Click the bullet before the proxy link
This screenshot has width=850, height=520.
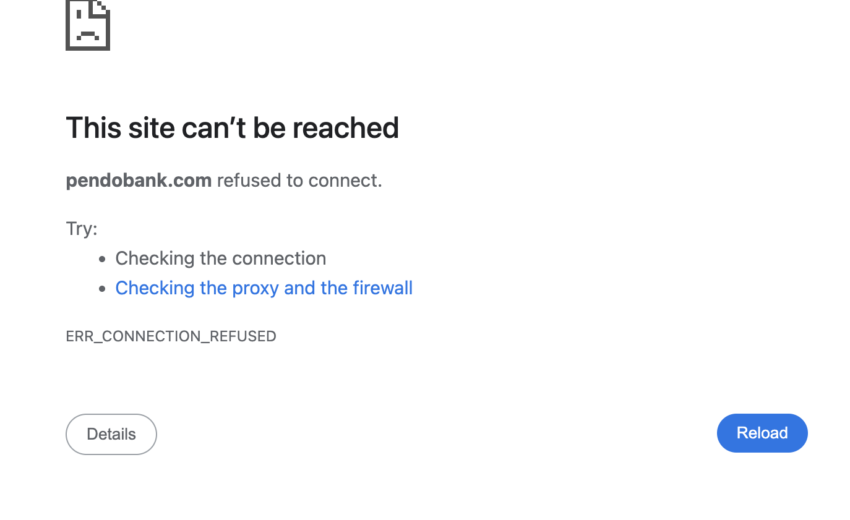point(102,289)
